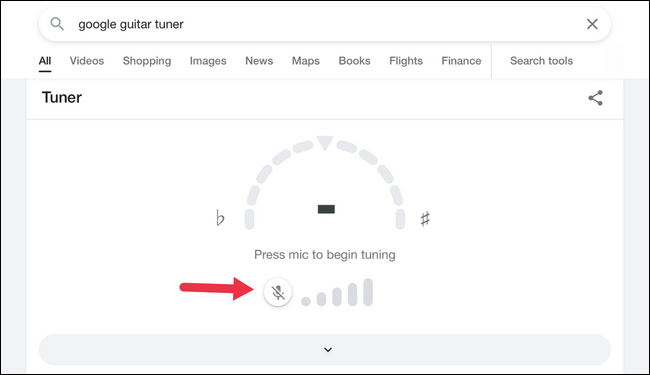The height and width of the screenshot is (375, 650).
Task: Click the note dash indicator in the gauge center
Action: pos(326,209)
